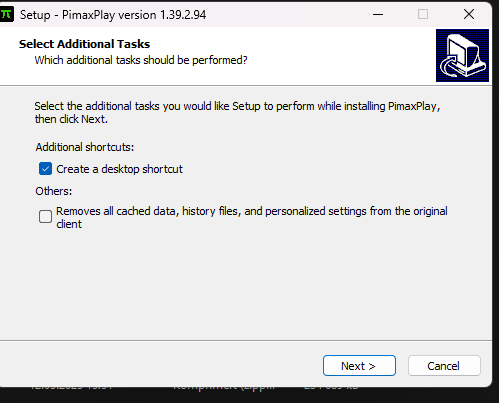Click the 'Others:' group label
Image resolution: width=499 pixels, height=403 pixels.
pyautogui.click(x=54, y=191)
